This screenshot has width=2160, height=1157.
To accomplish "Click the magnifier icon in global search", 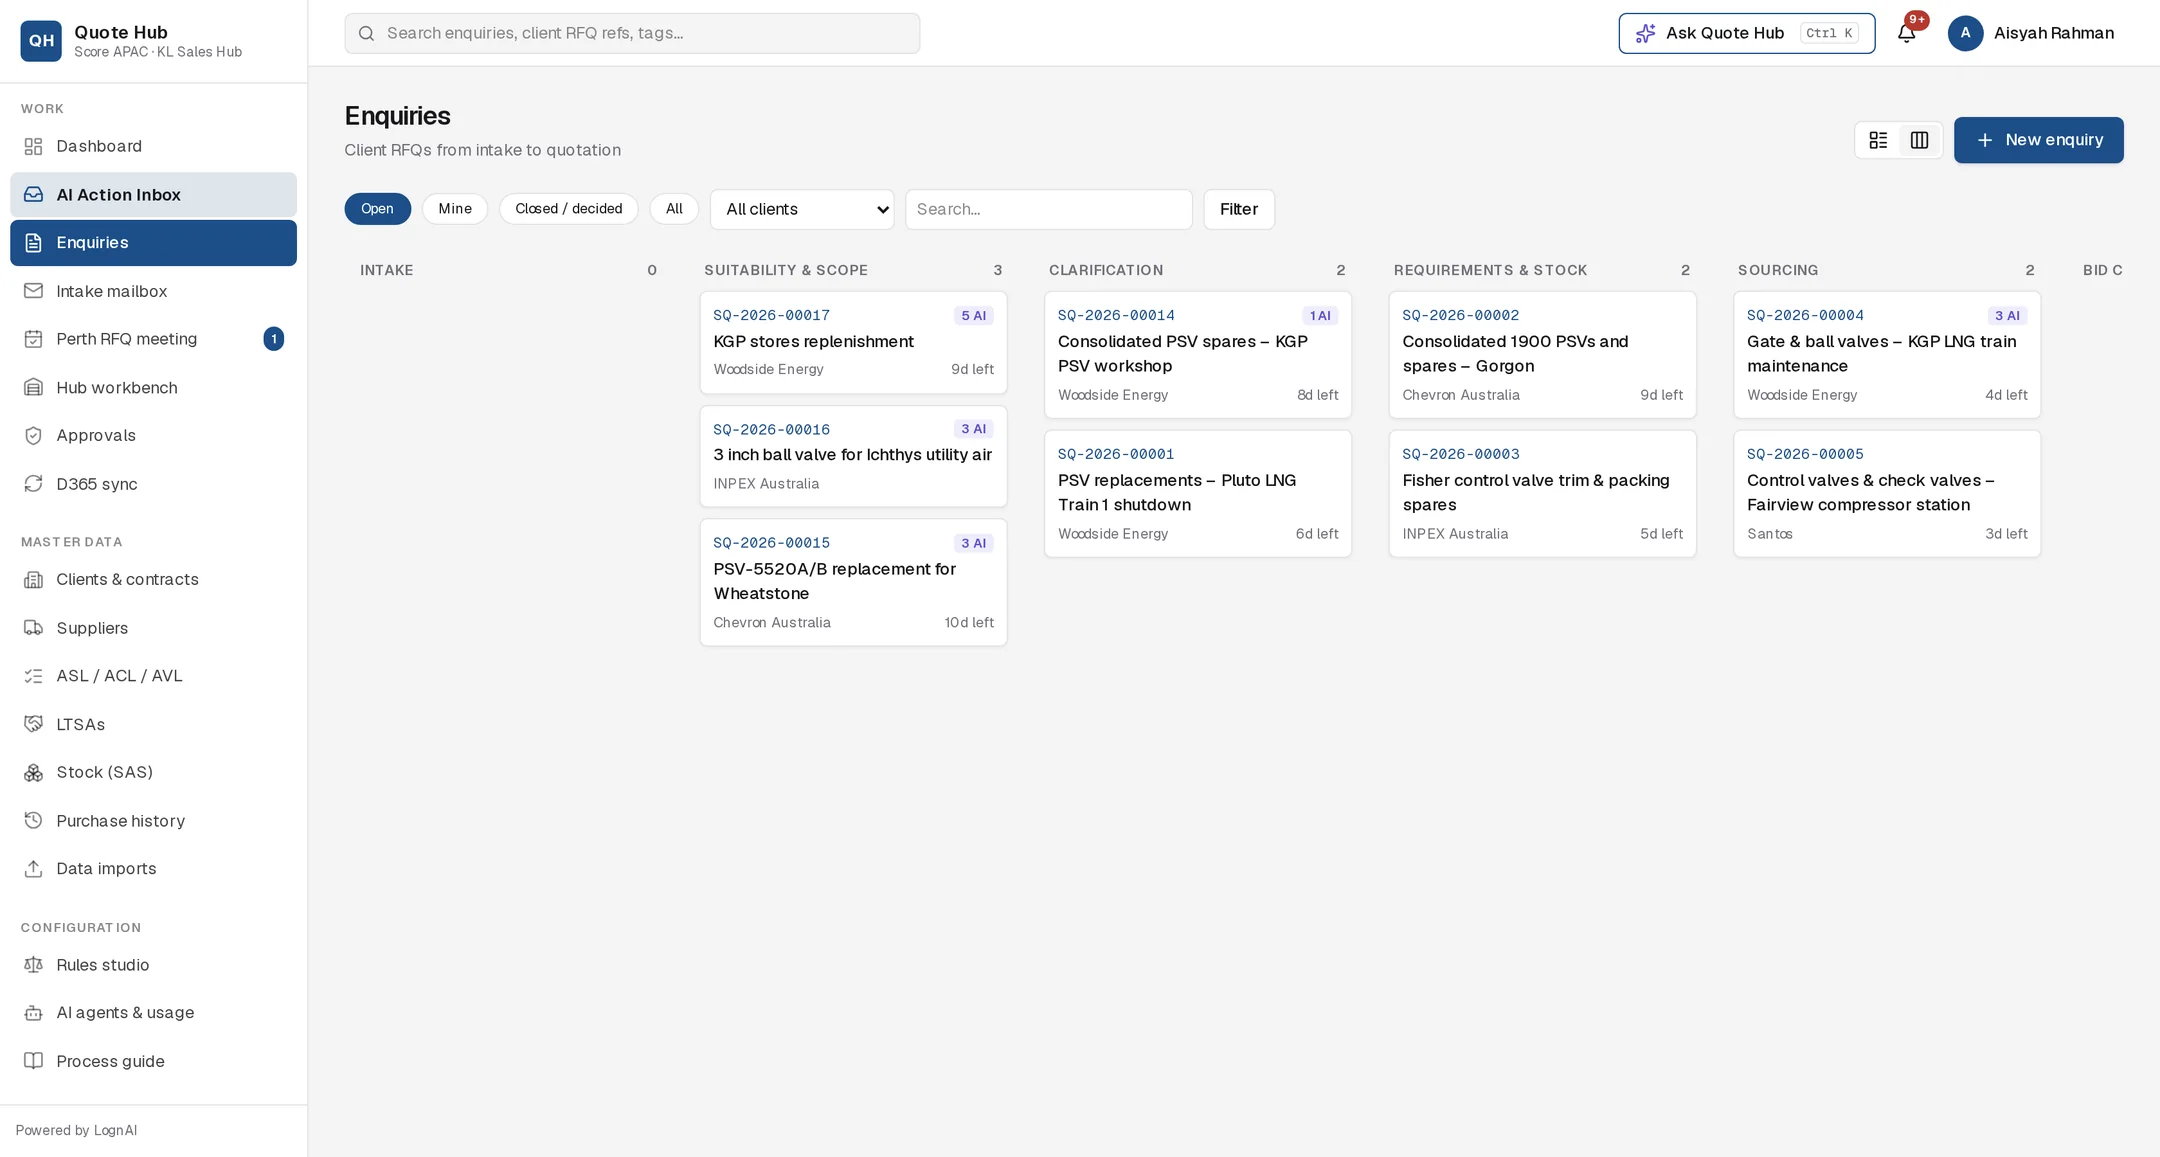I will coord(367,34).
